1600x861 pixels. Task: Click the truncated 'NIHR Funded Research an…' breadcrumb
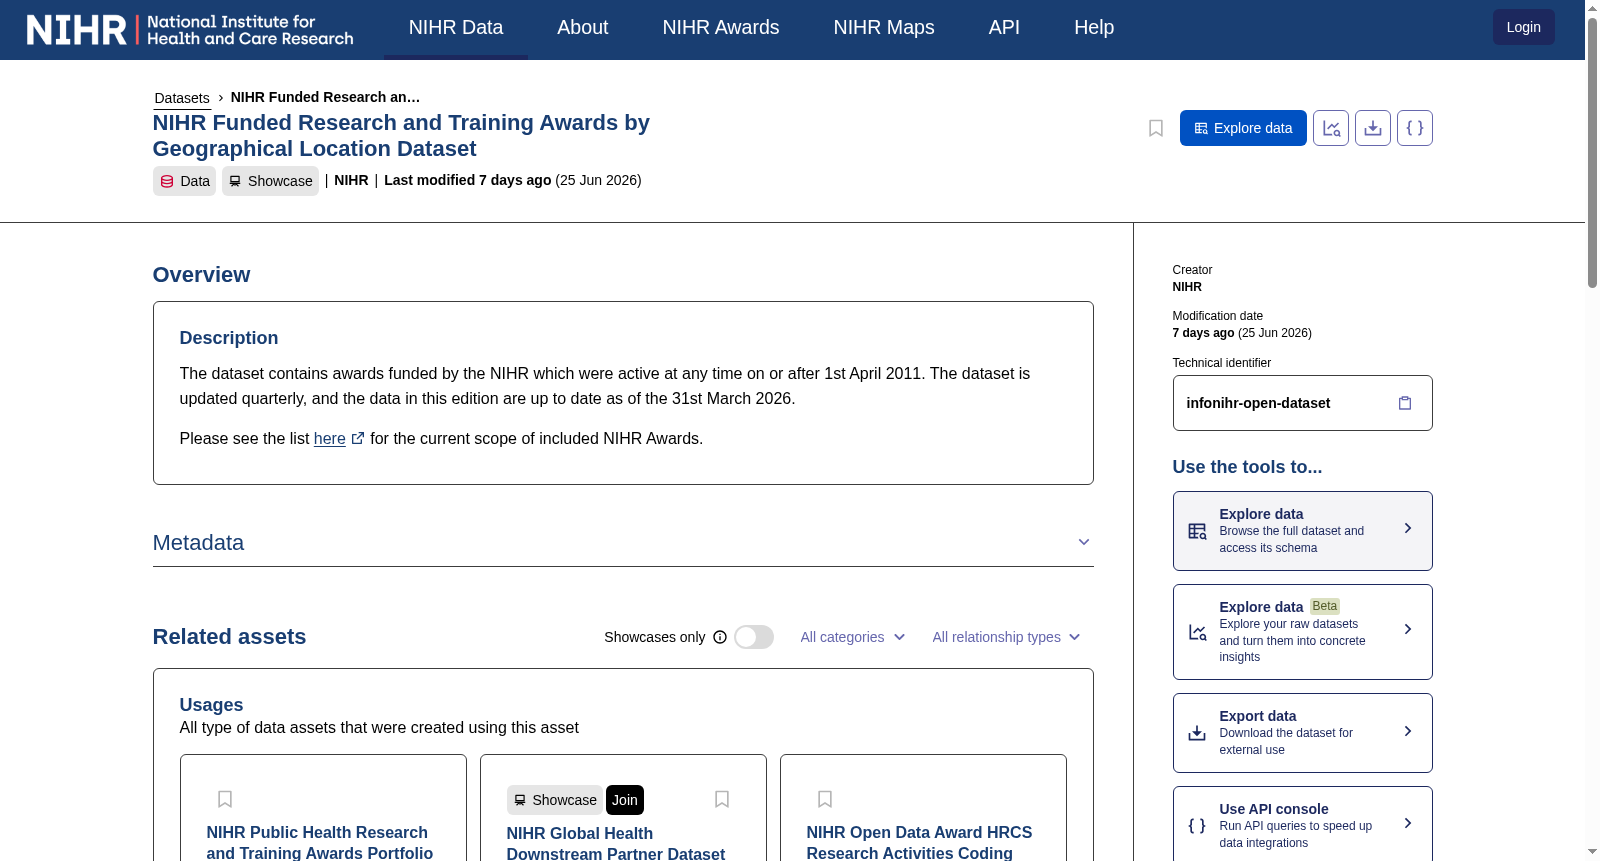tap(325, 97)
